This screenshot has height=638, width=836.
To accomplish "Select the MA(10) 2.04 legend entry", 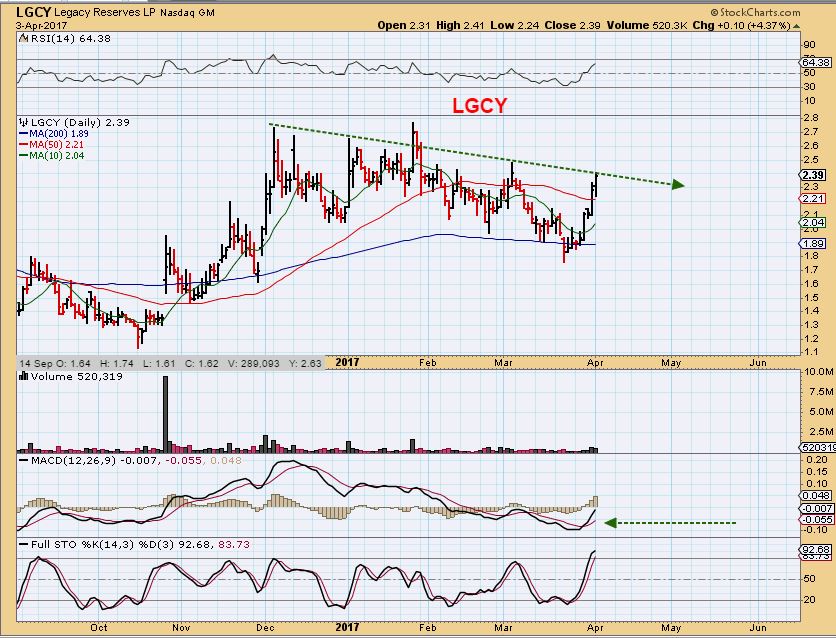I will pos(52,156).
